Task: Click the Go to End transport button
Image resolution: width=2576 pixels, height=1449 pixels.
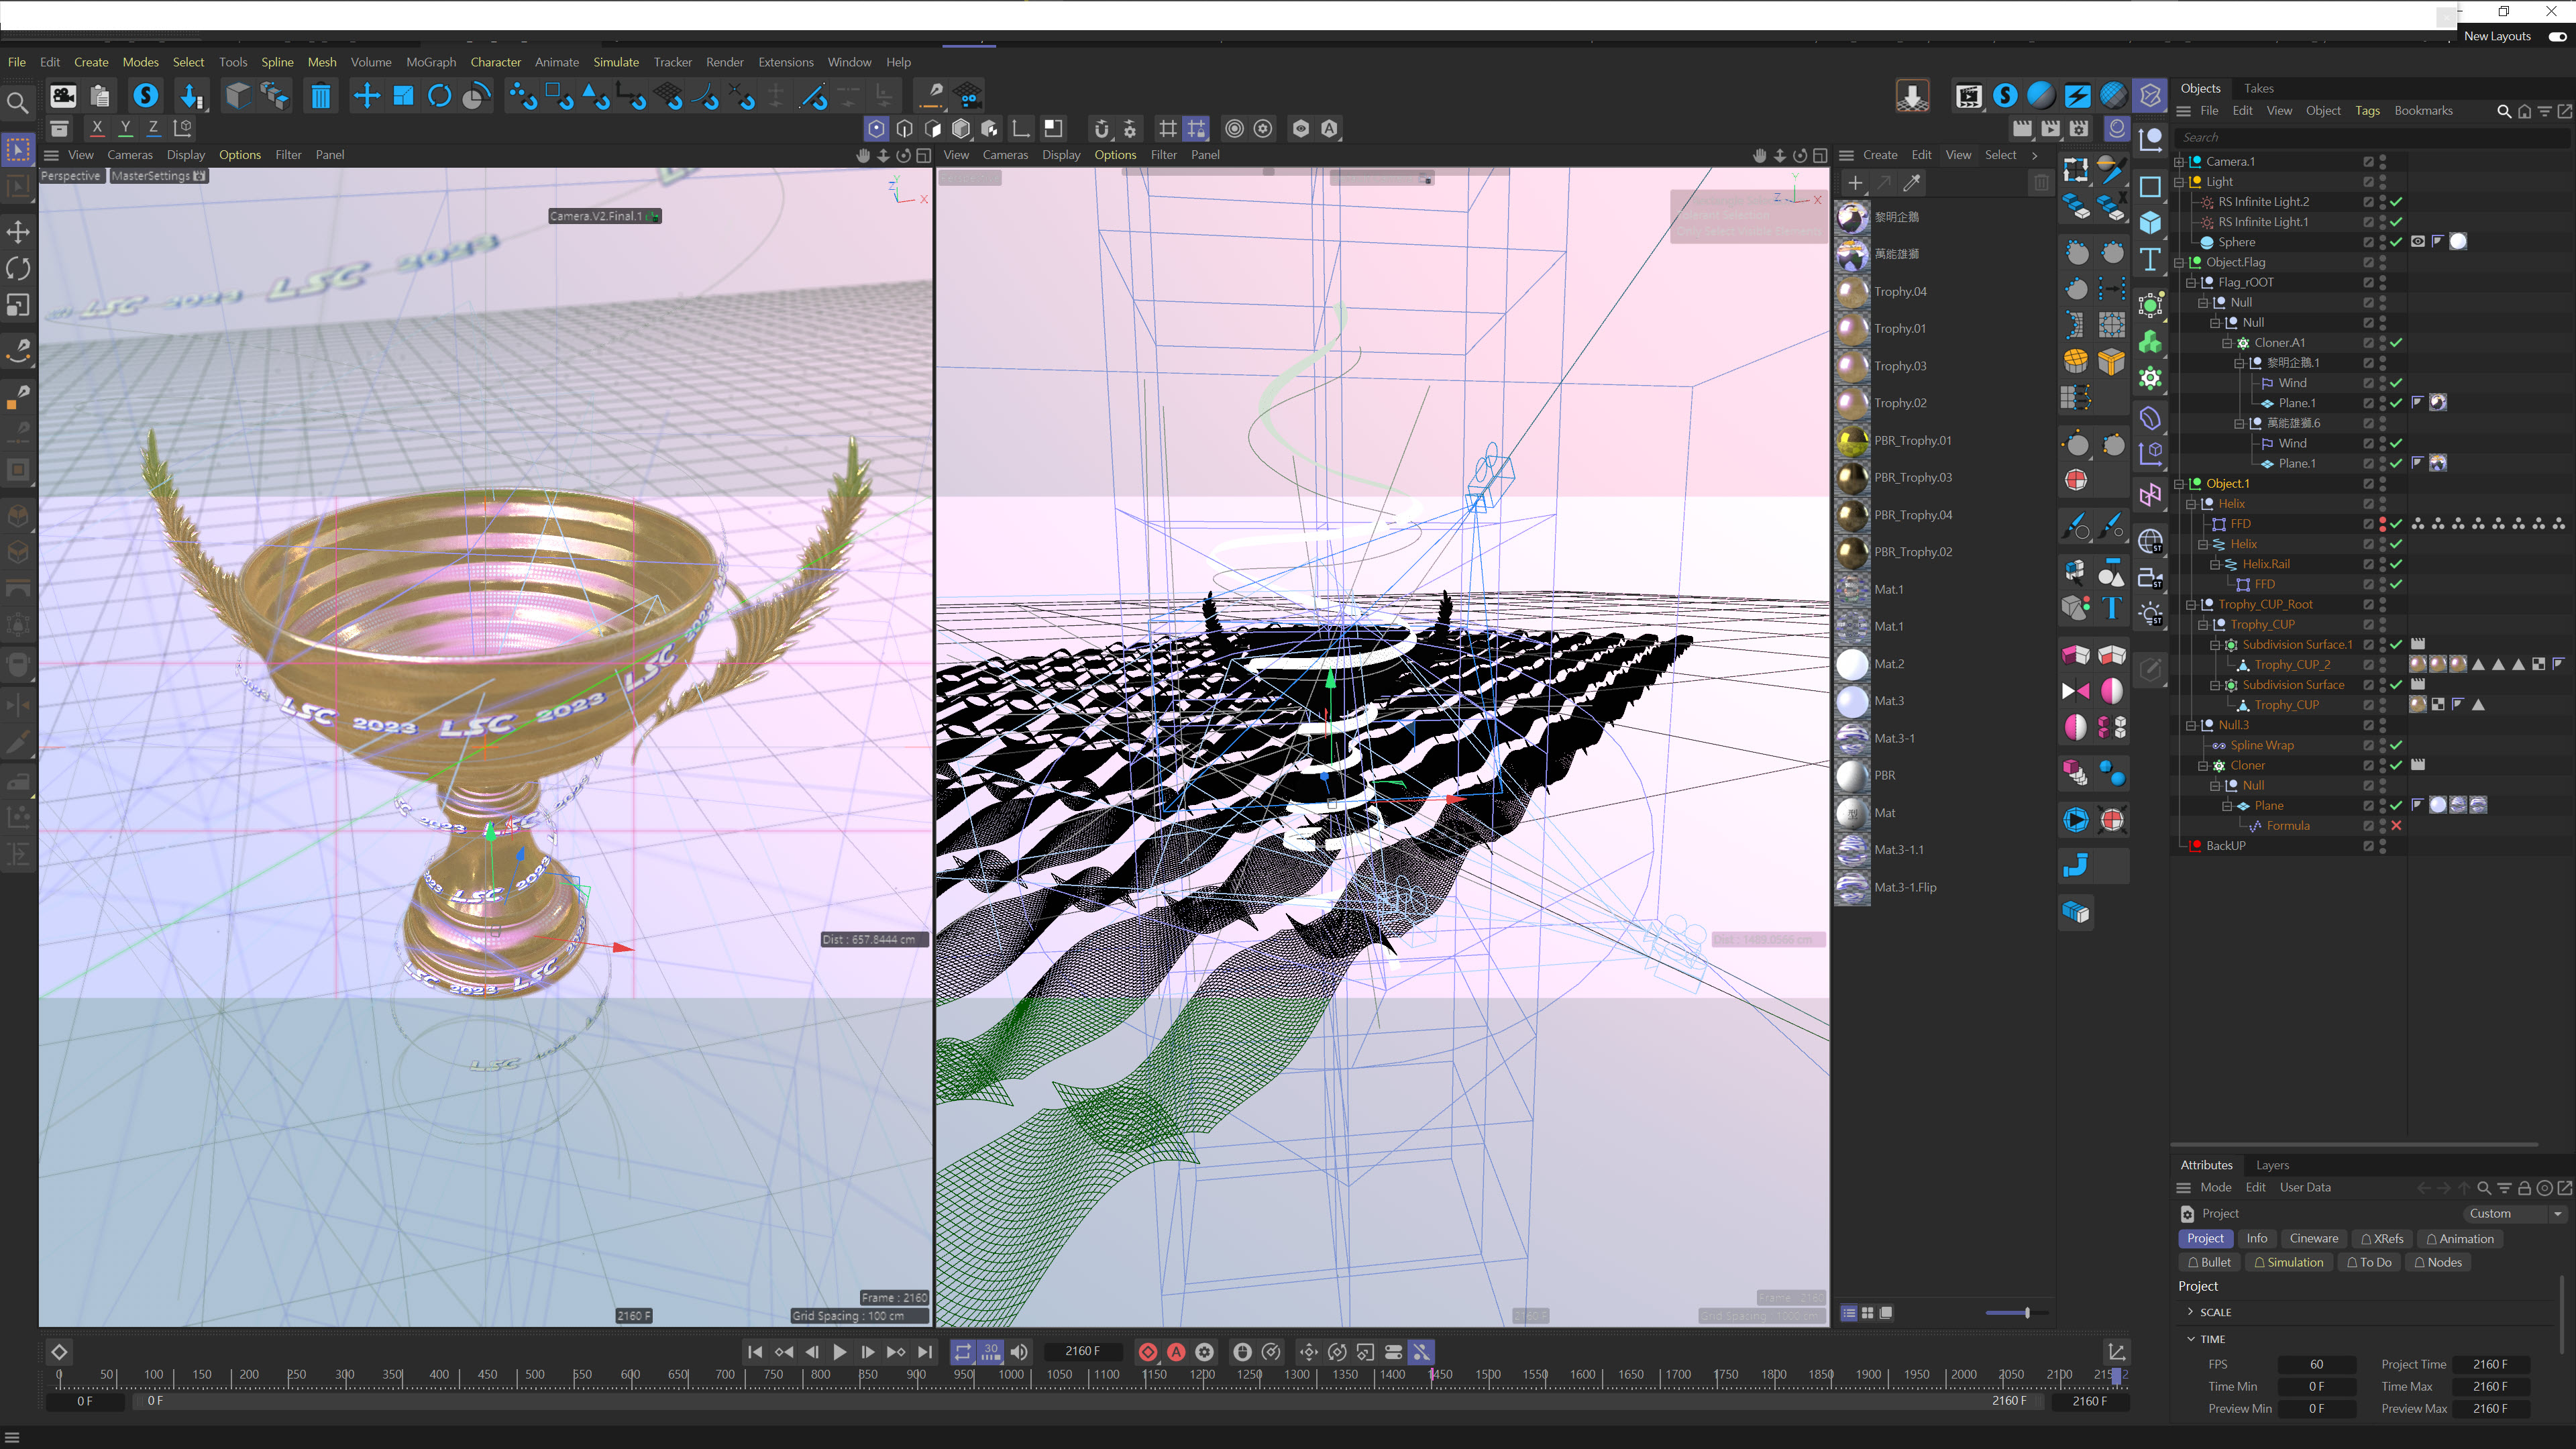Action: (x=925, y=1352)
